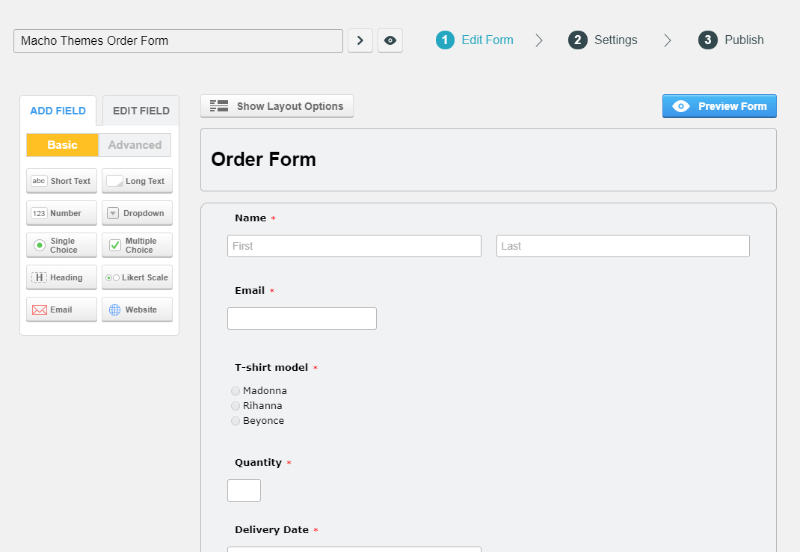
Task: Add an Email field from sidebar
Action: 61,310
